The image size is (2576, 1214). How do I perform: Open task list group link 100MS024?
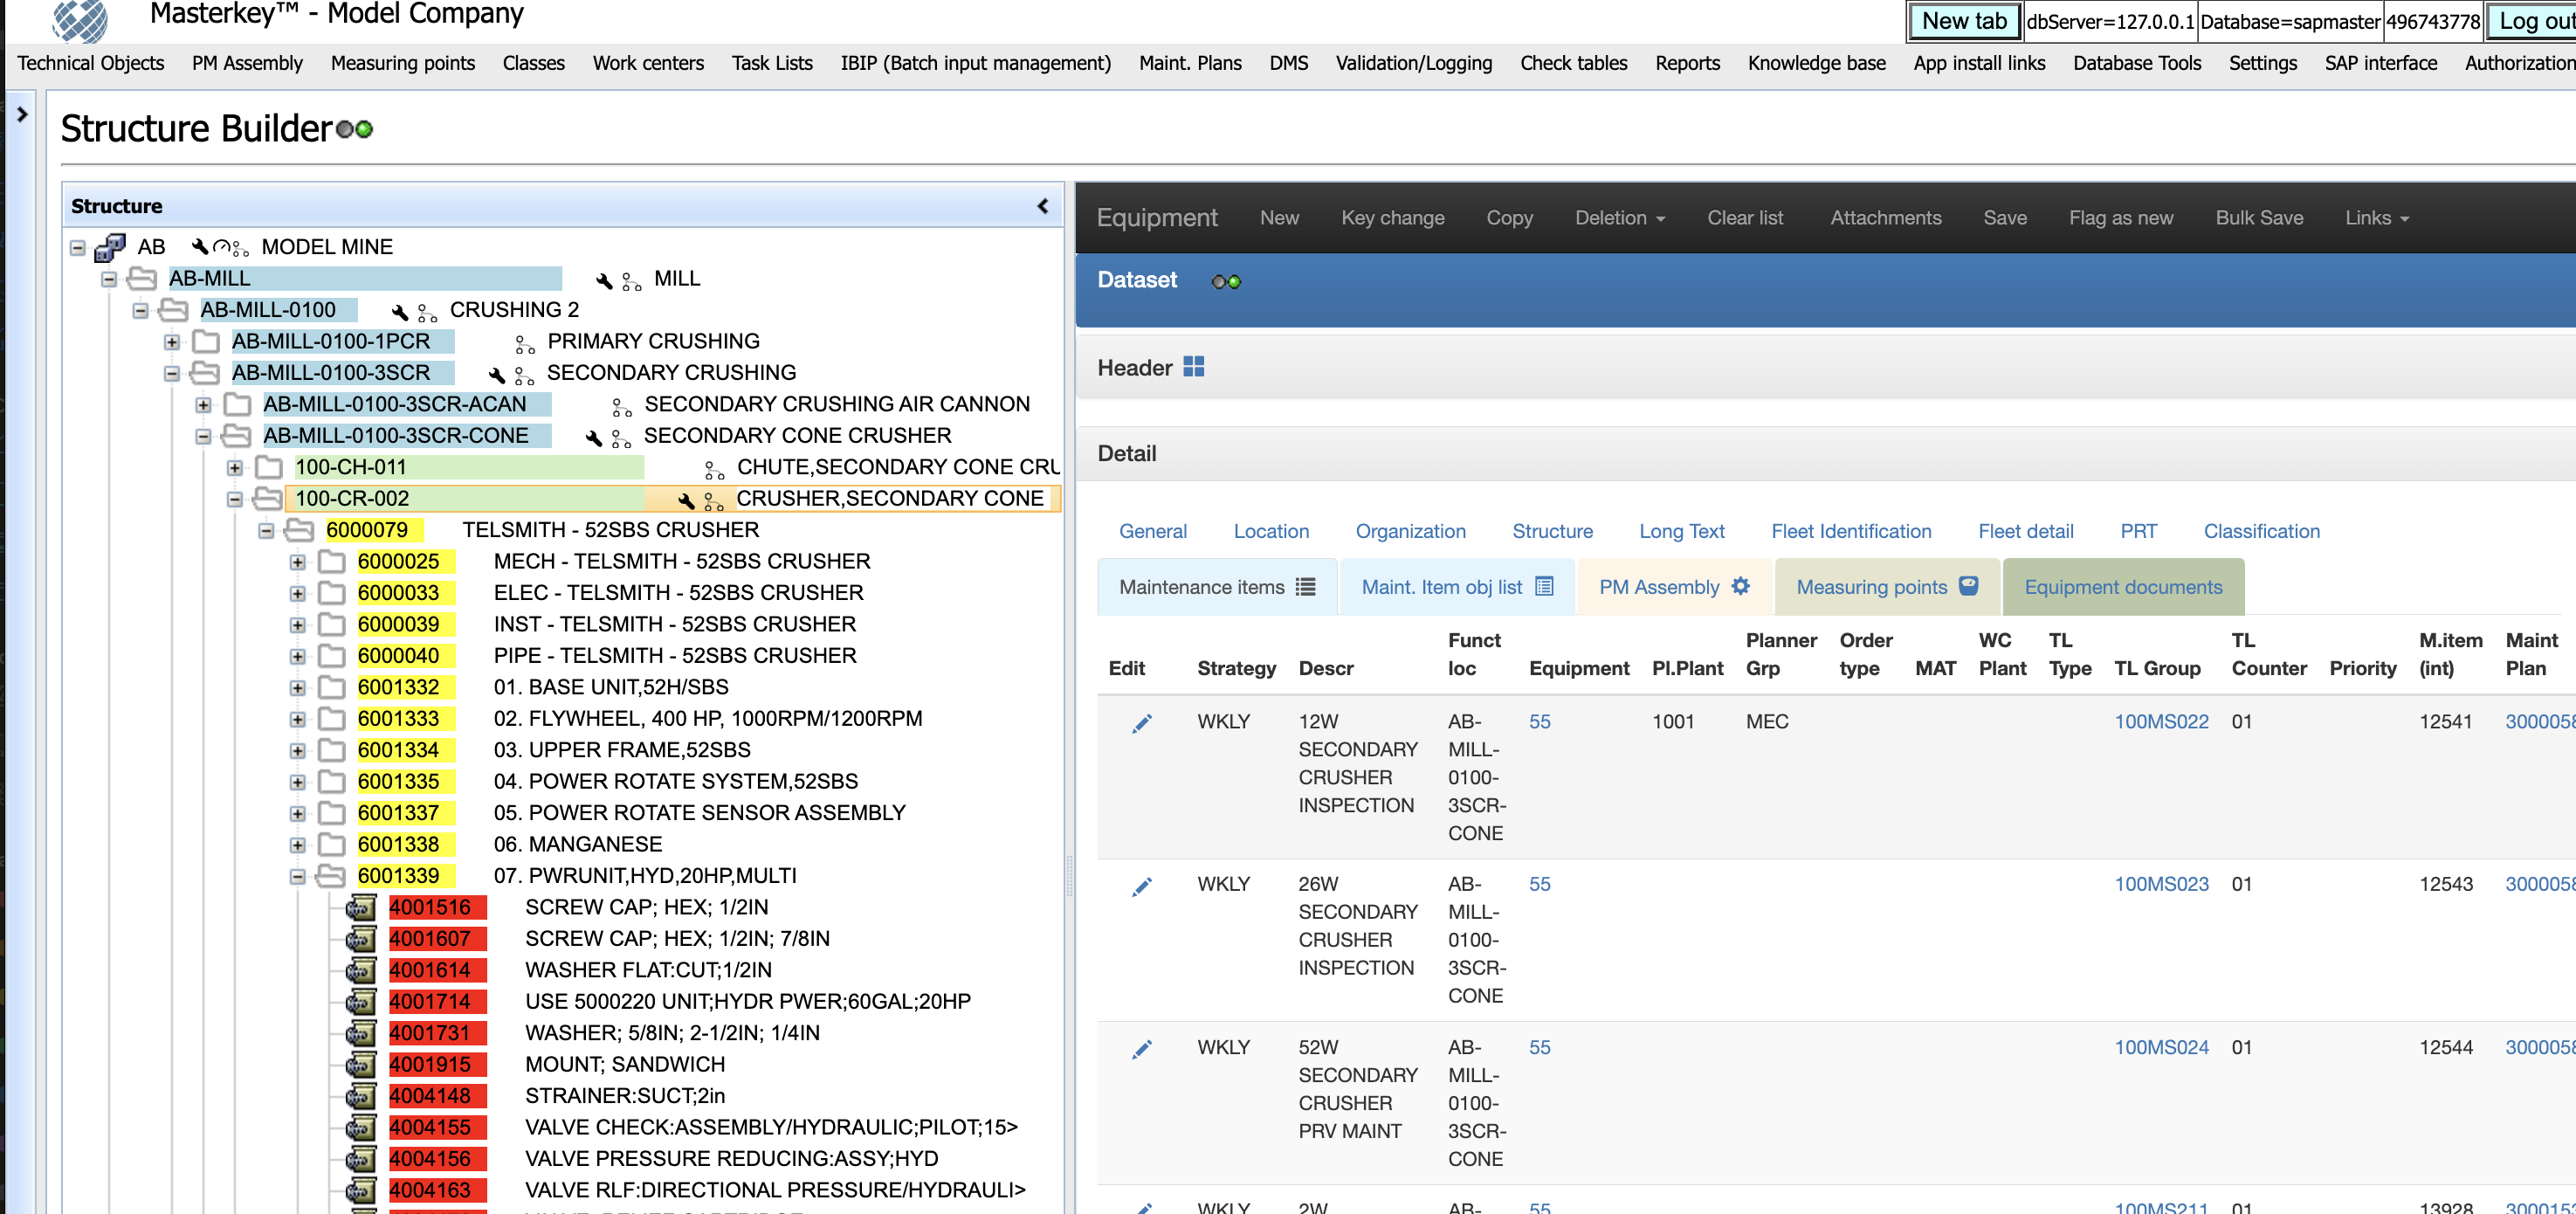pyautogui.click(x=2160, y=1047)
